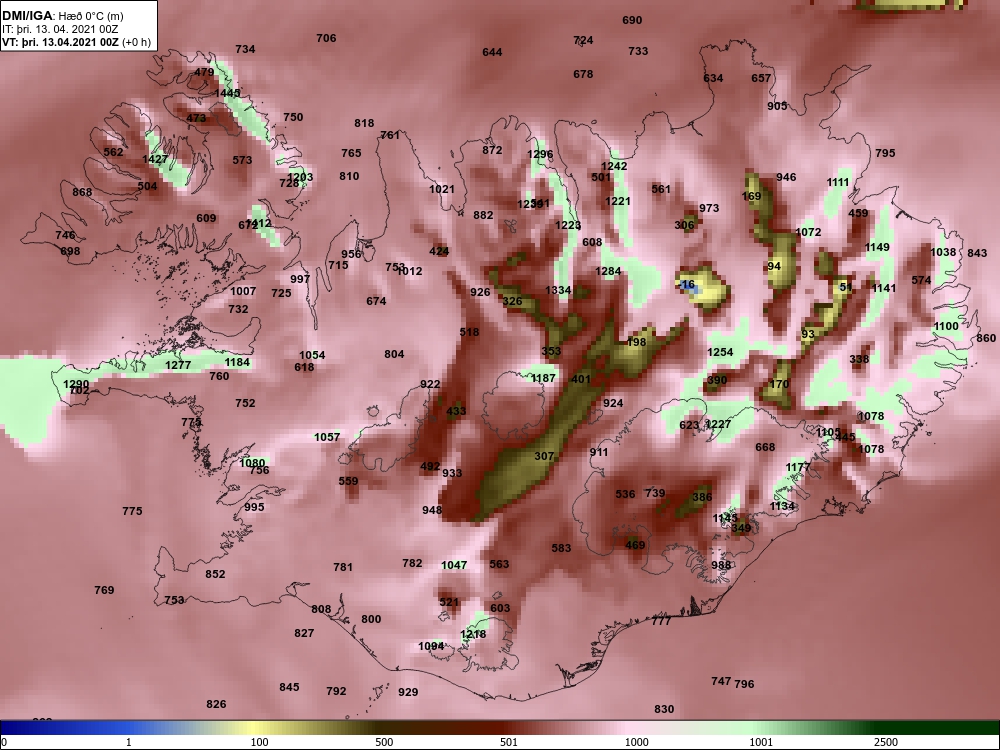Click the 1334 value in the north

click(x=558, y=290)
